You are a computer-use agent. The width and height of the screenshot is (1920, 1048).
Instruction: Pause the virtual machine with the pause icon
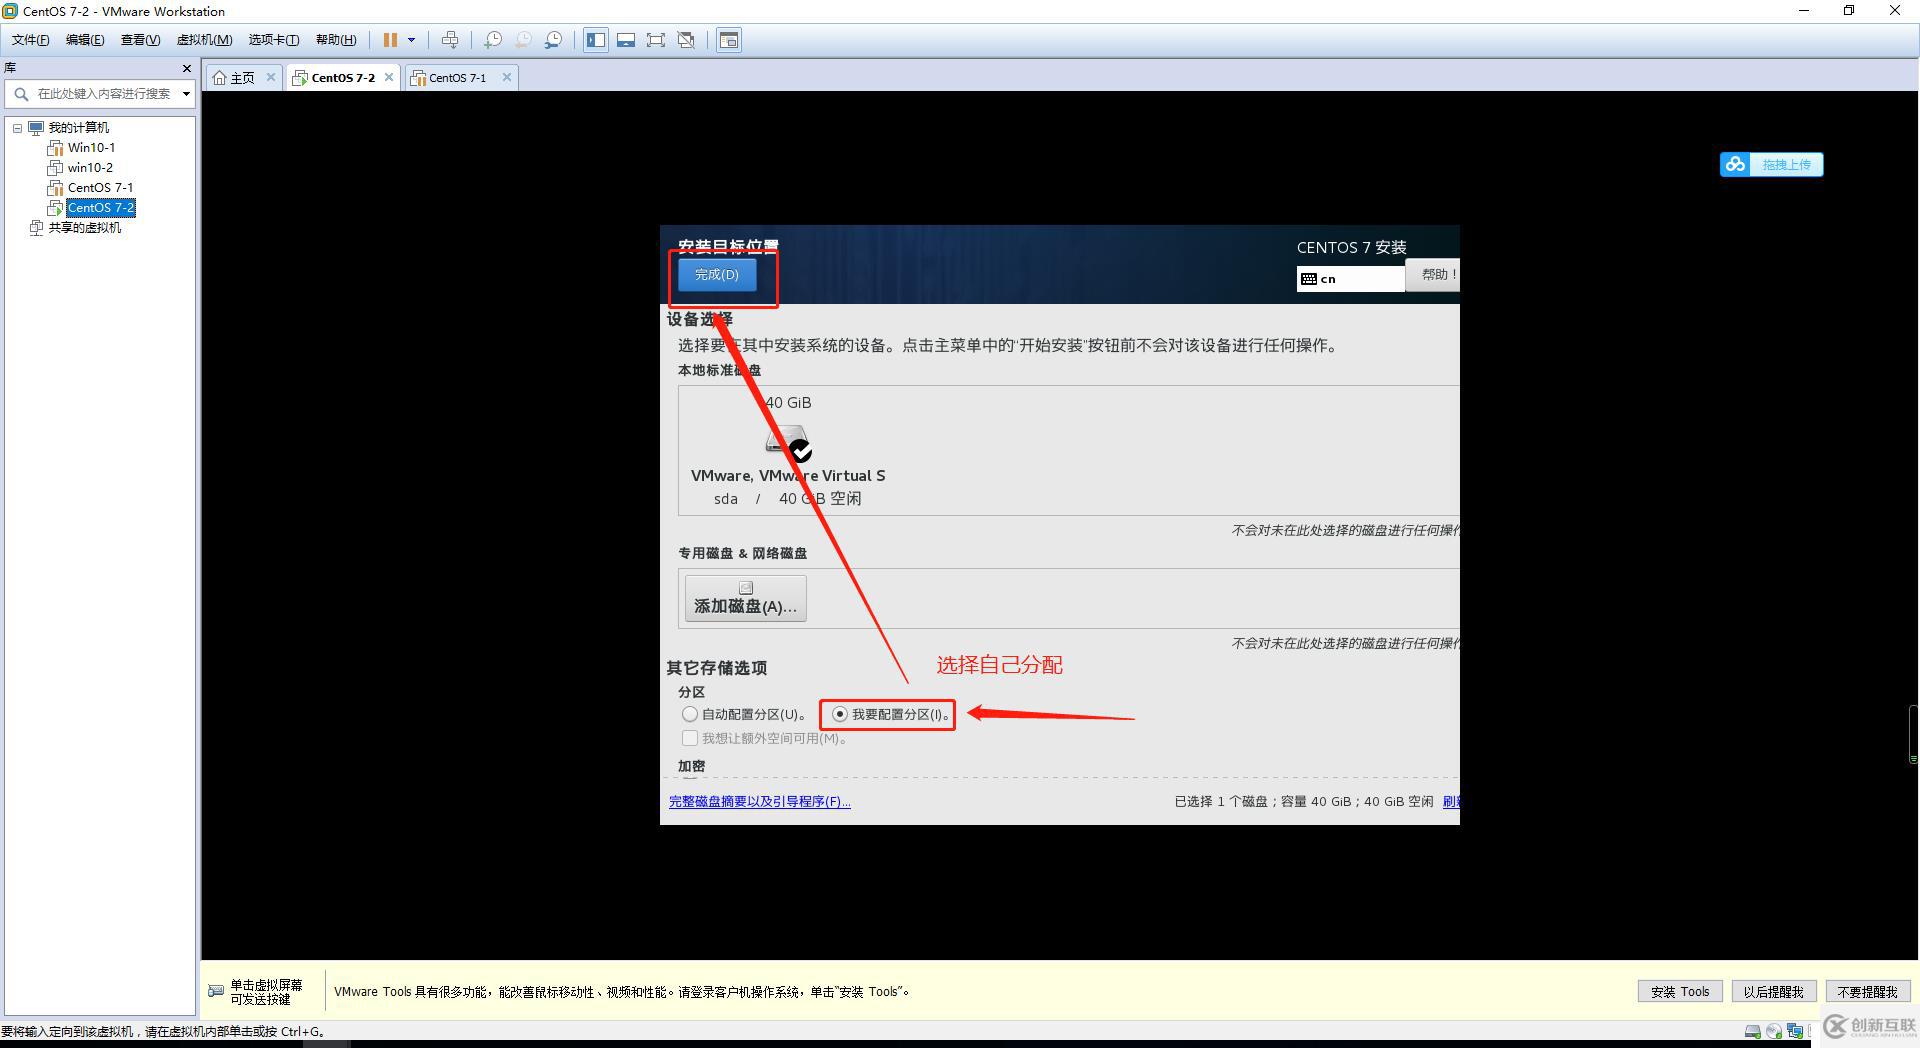point(390,40)
